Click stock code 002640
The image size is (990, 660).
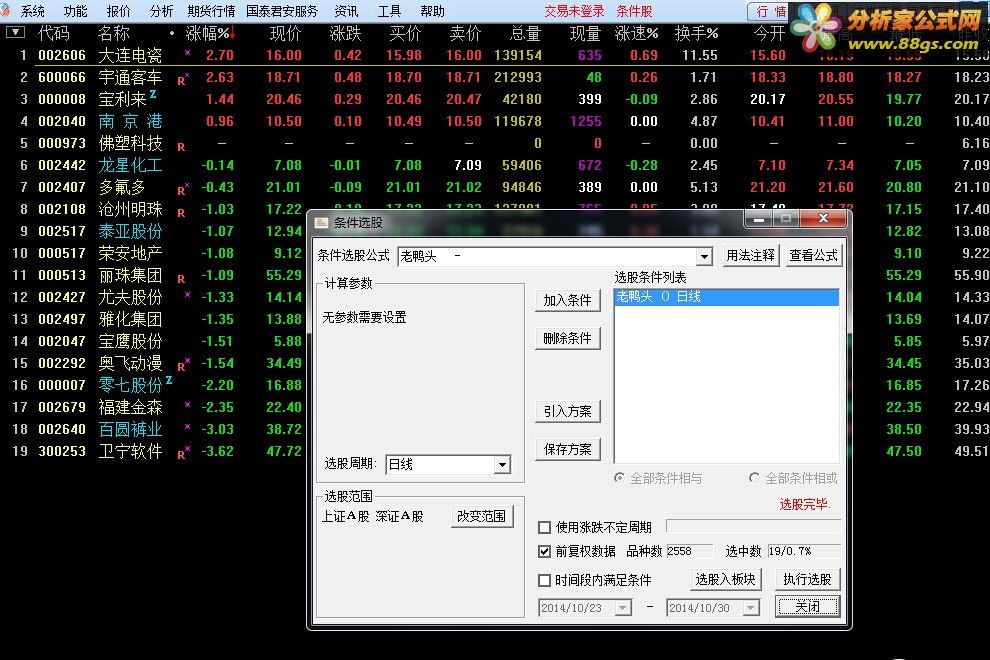pos(62,429)
